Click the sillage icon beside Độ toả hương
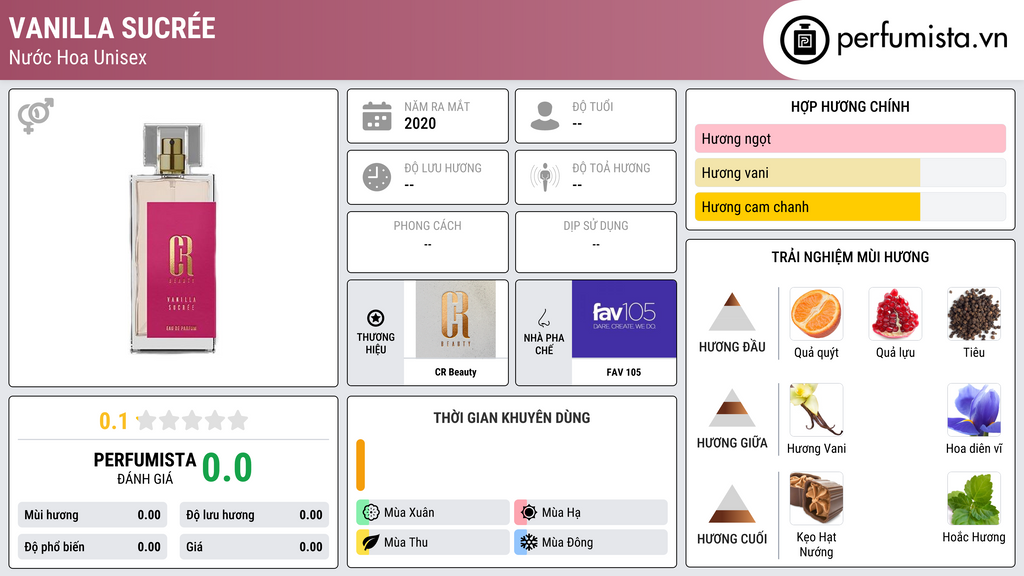1024x576 pixels. pyautogui.click(x=545, y=177)
